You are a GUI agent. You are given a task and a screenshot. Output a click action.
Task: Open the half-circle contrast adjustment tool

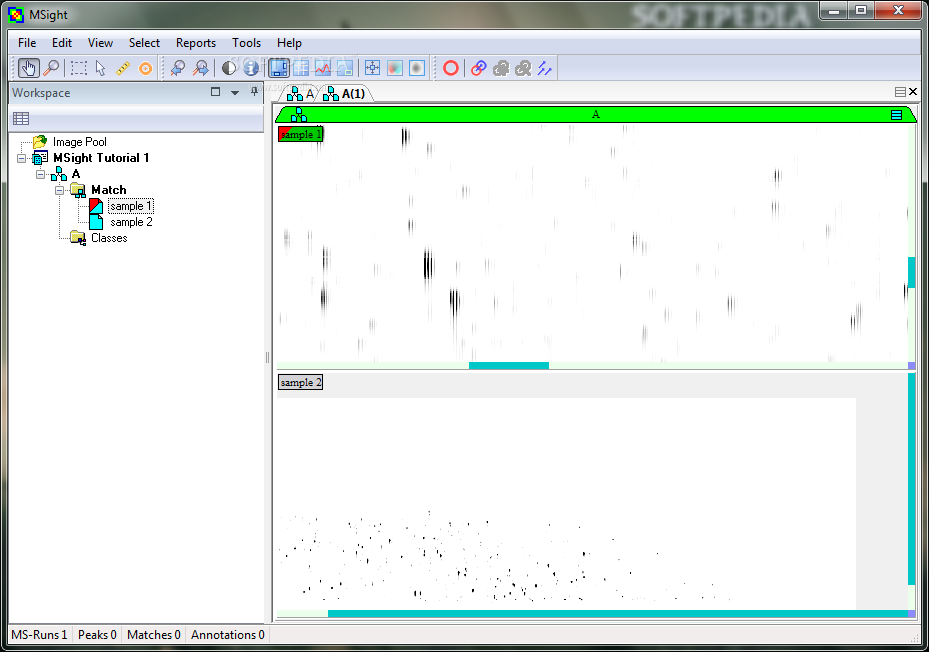click(229, 68)
